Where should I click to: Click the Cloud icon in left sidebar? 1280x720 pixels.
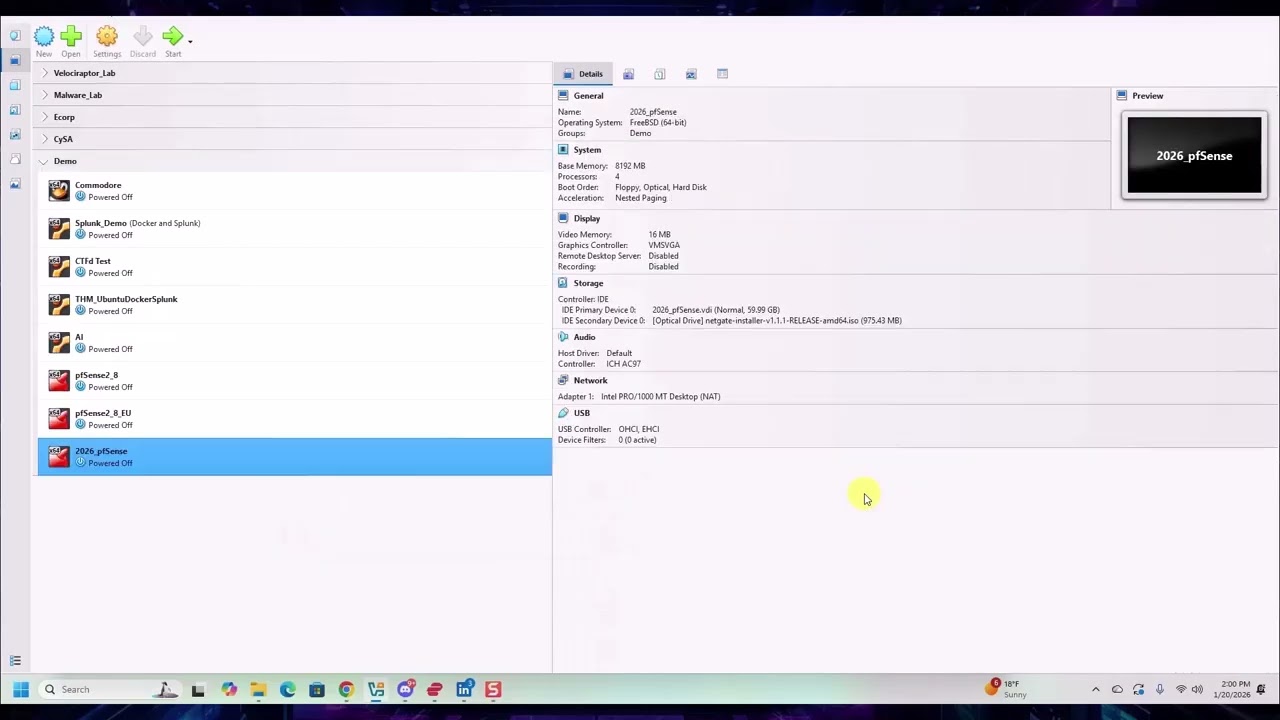(x=15, y=159)
